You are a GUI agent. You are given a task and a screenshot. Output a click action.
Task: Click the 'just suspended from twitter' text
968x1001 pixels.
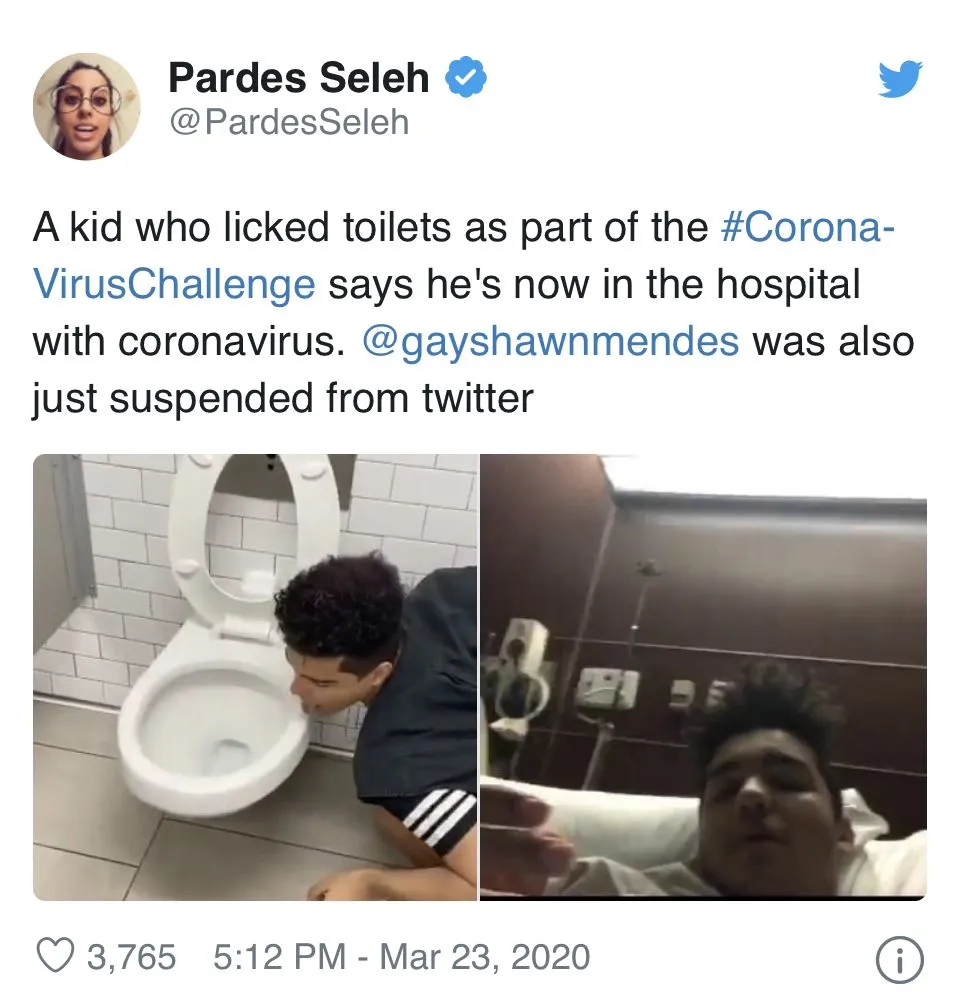[283, 398]
